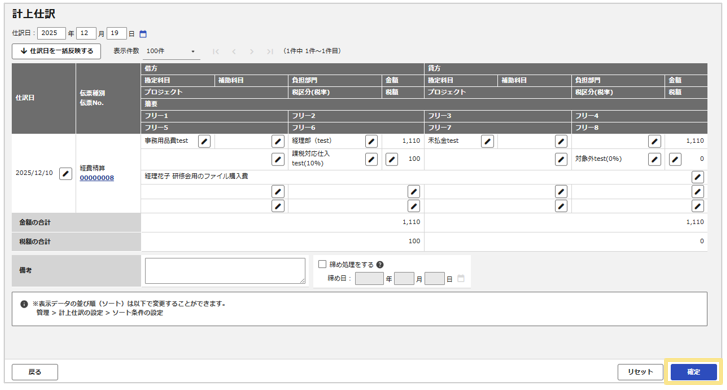The height and width of the screenshot is (390, 727).
Task: Edit the フリー2 field with pencil
Action: point(414,192)
